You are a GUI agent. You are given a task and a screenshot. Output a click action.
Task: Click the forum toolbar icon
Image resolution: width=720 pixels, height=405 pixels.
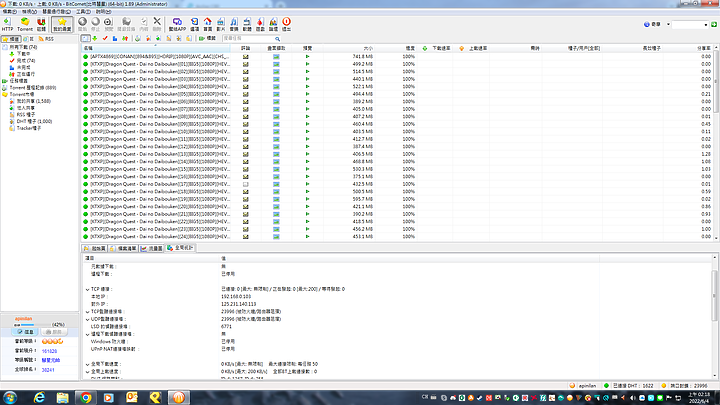[273, 24]
